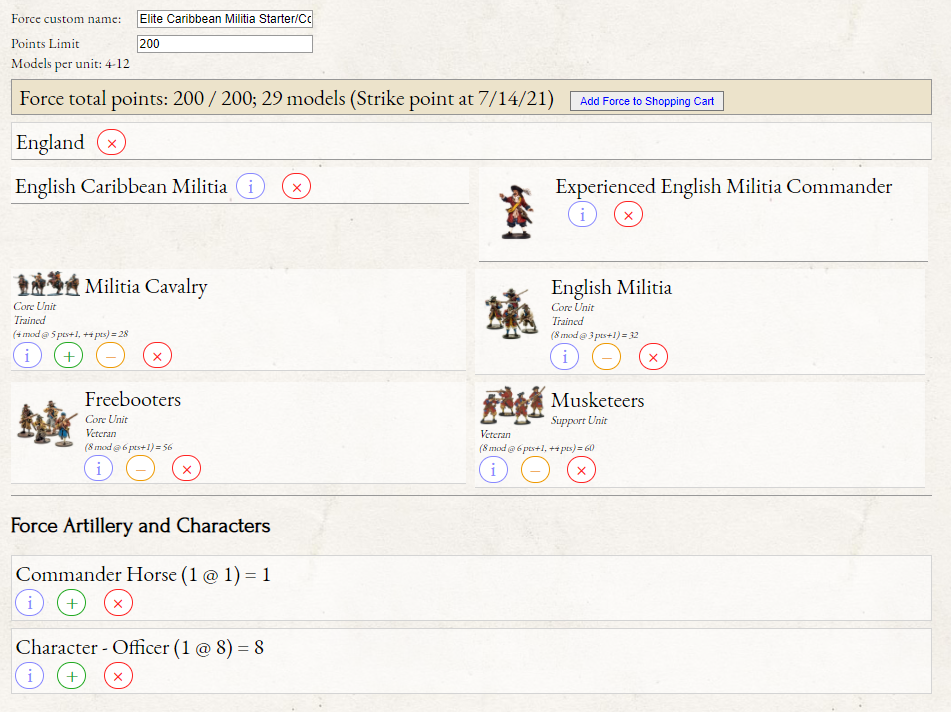Edit the Force custom name field
This screenshot has height=712, width=951.
224,19
